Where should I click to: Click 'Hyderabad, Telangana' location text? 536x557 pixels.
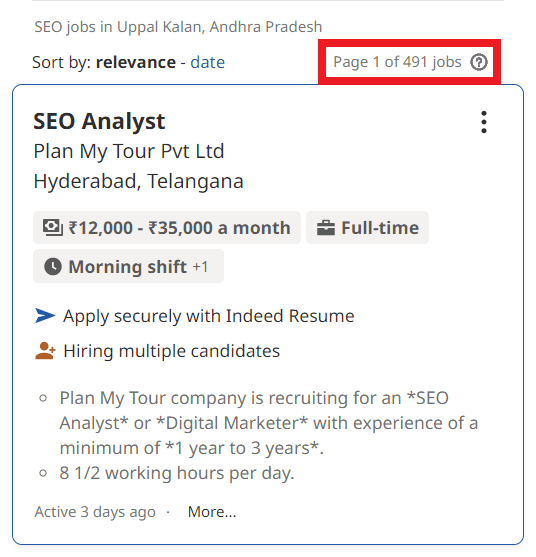coord(139,181)
